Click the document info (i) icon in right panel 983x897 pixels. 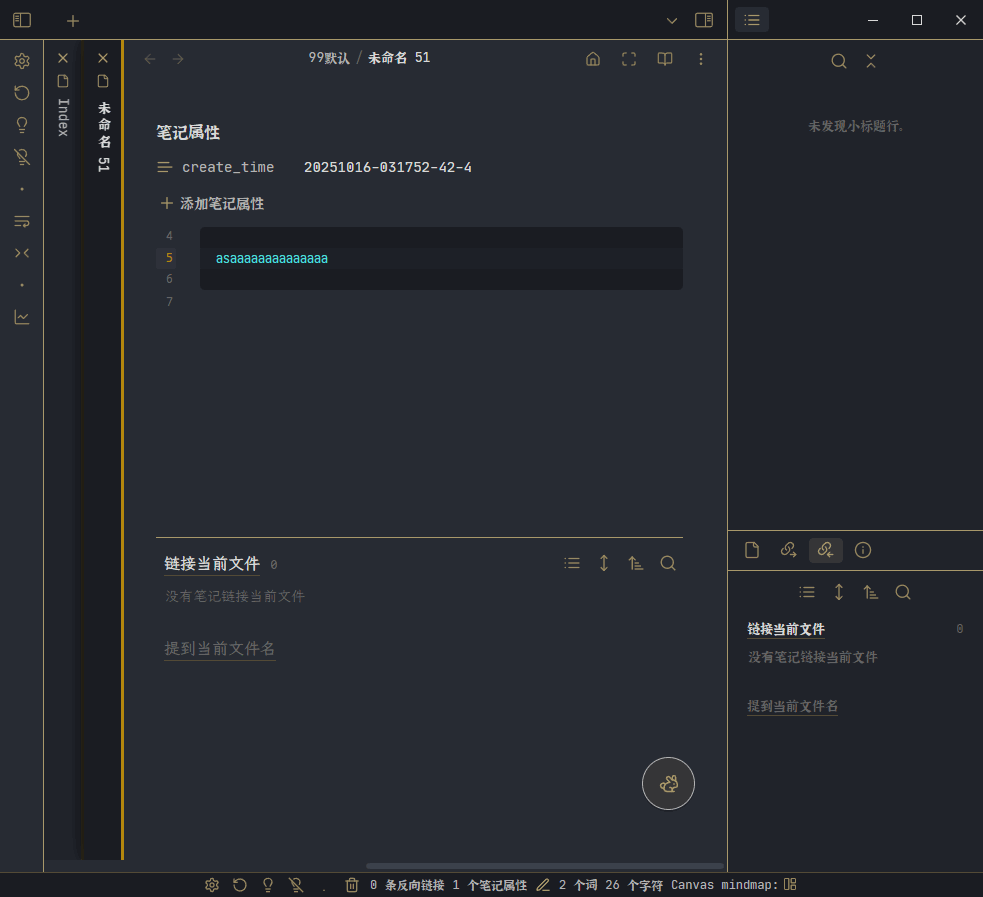[x=862, y=550]
